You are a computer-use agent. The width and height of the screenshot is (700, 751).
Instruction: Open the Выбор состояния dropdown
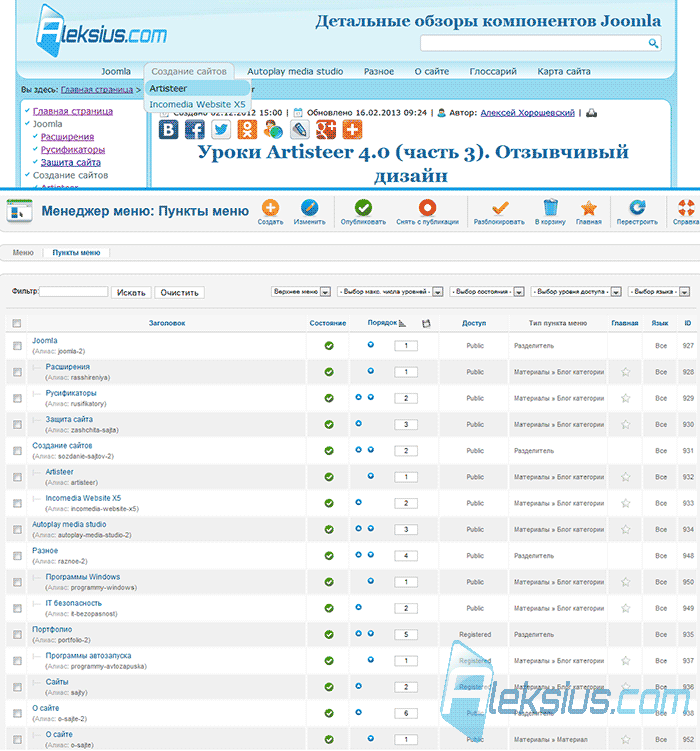pos(487,292)
